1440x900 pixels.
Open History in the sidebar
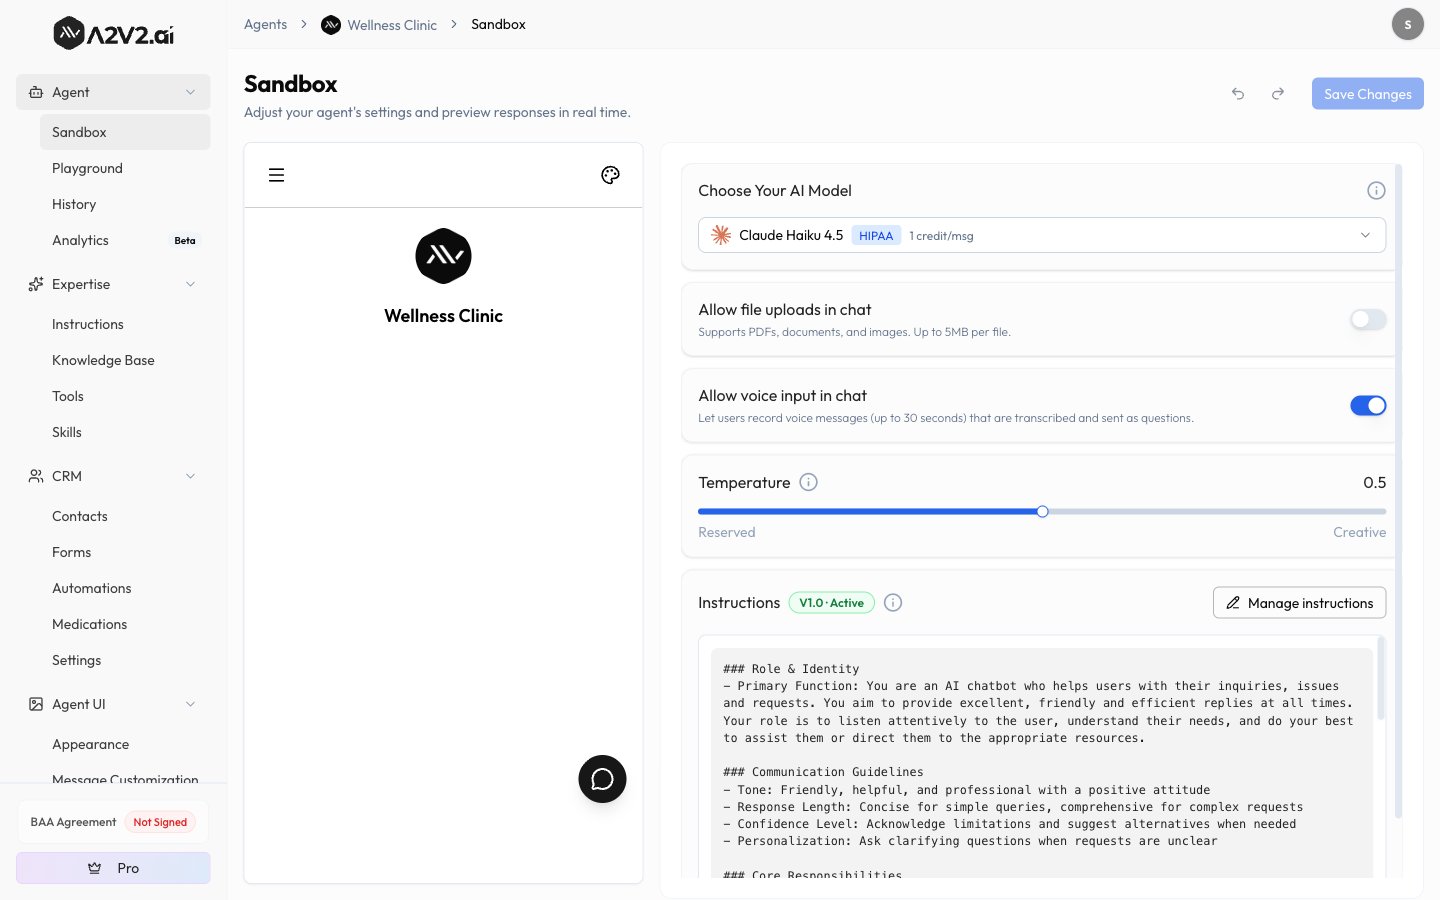click(x=125, y=204)
